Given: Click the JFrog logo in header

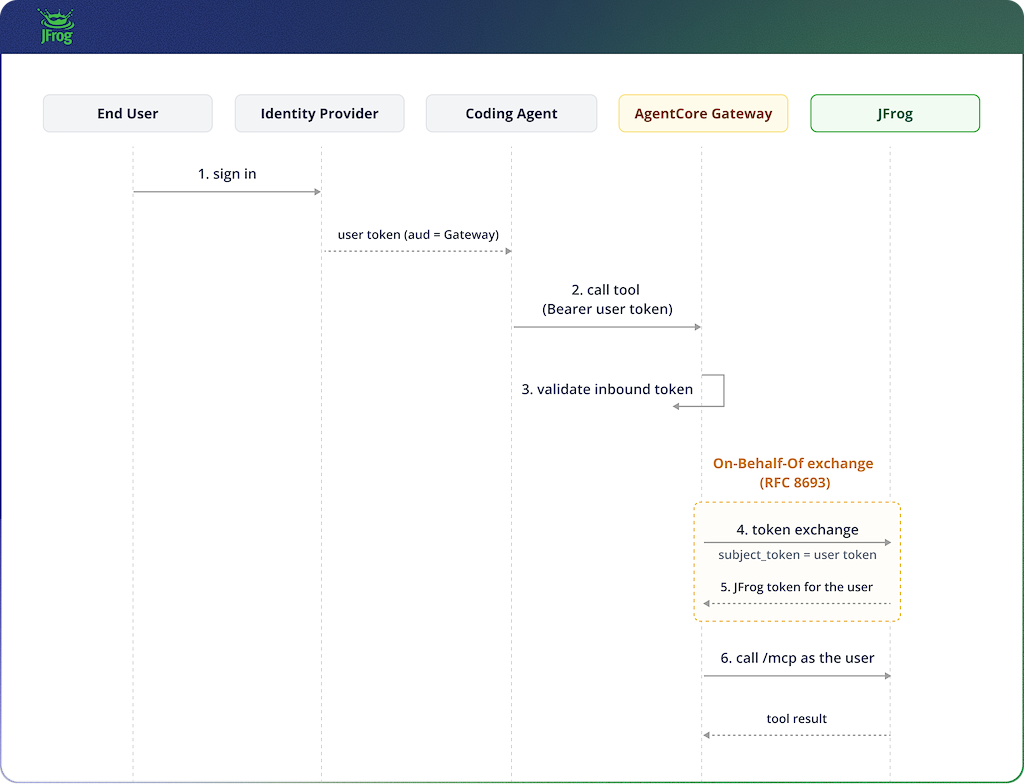Looking at the screenshot, I should coord(56,26).
